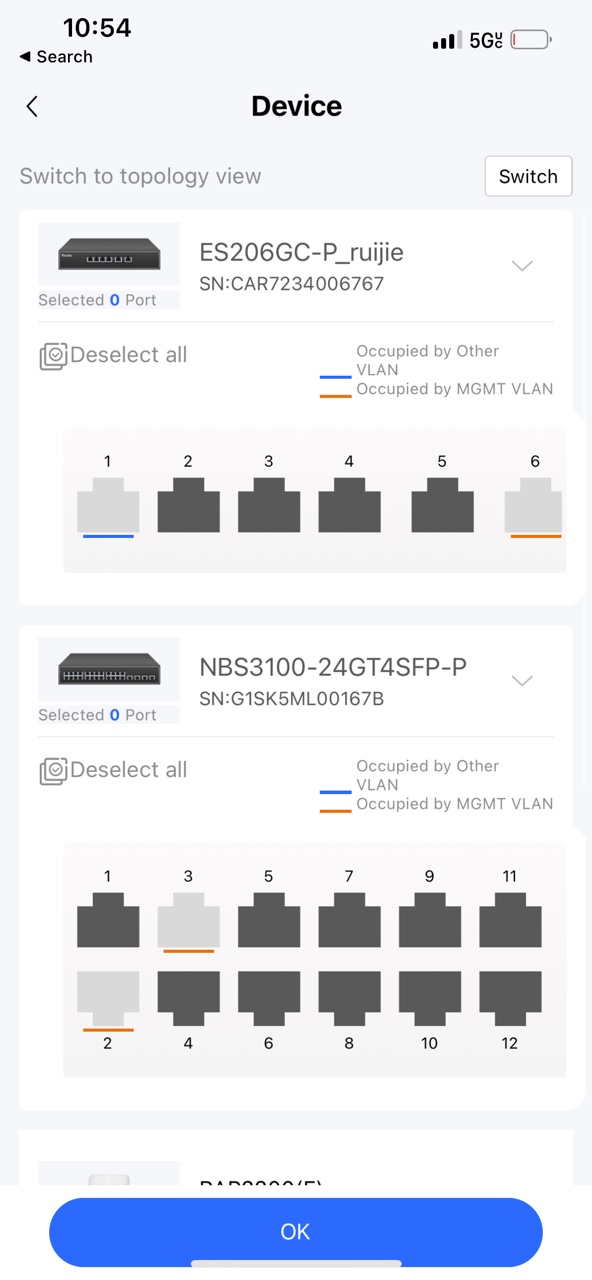Collapse the ES206GC-P_ruijie device card
Image resolution: width=592 pixels, height=1280 pixels.
coord(522,266)
